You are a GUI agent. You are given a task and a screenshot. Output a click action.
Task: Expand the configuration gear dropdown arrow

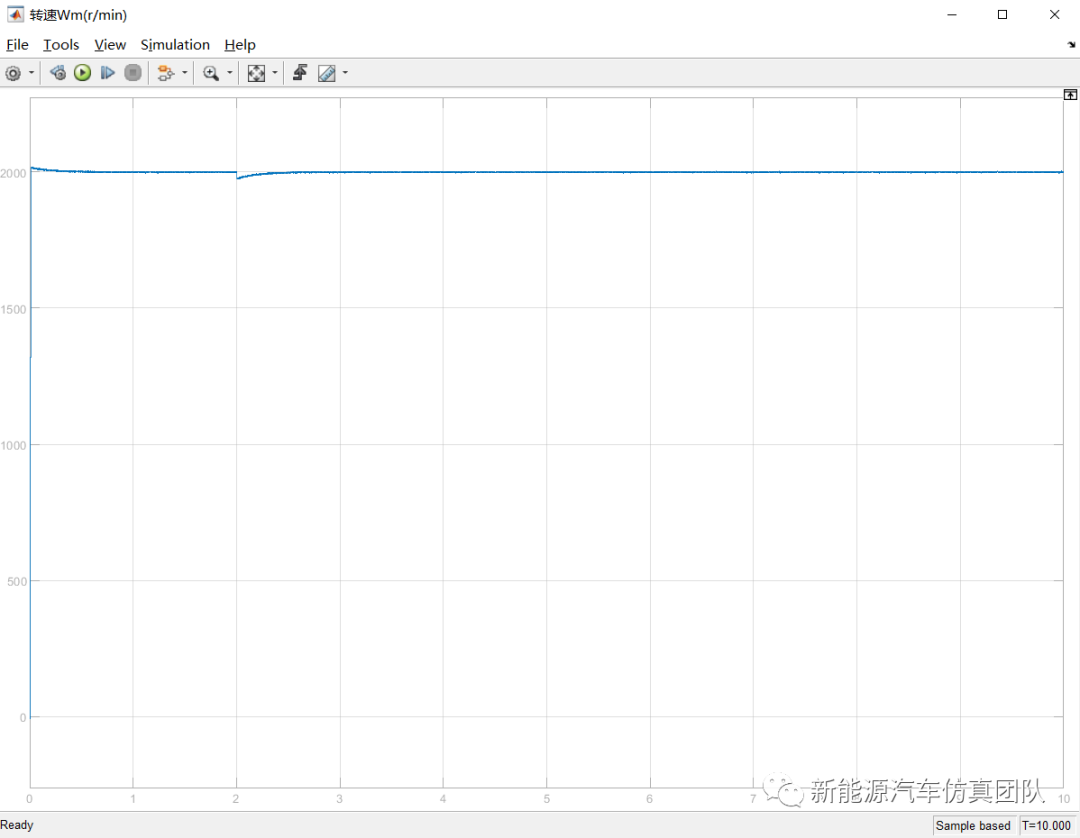(31, 73)
